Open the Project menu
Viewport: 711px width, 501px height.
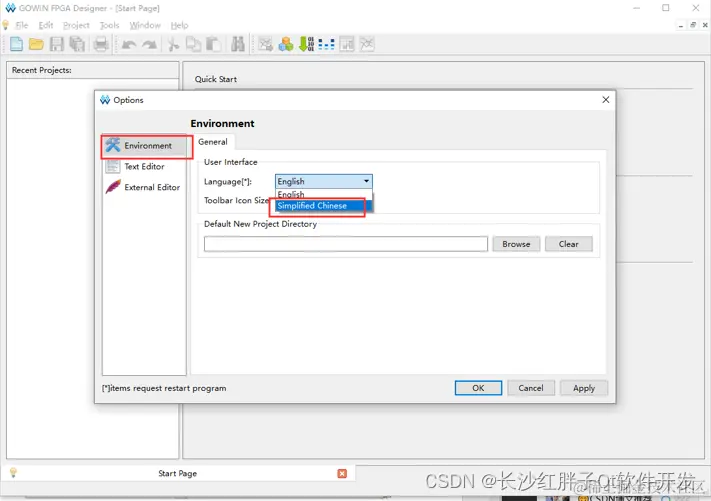click(x=76, y=25)
